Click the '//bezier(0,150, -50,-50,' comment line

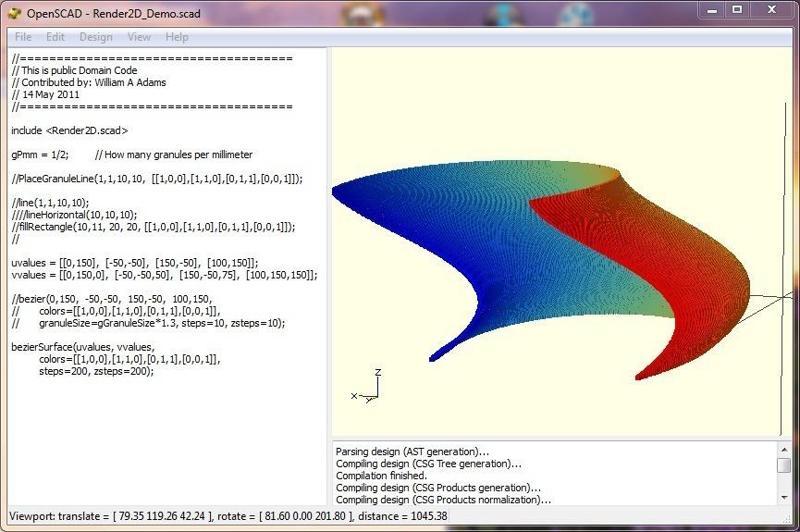tap(112, 299)
